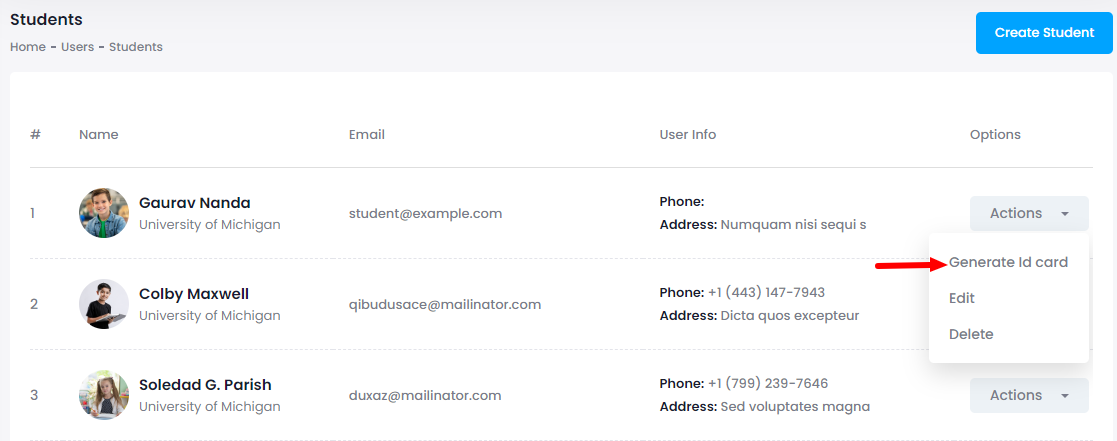Click the Gaurav Nanda name
Screen dimensions: 1117x441
coord(195,203)
